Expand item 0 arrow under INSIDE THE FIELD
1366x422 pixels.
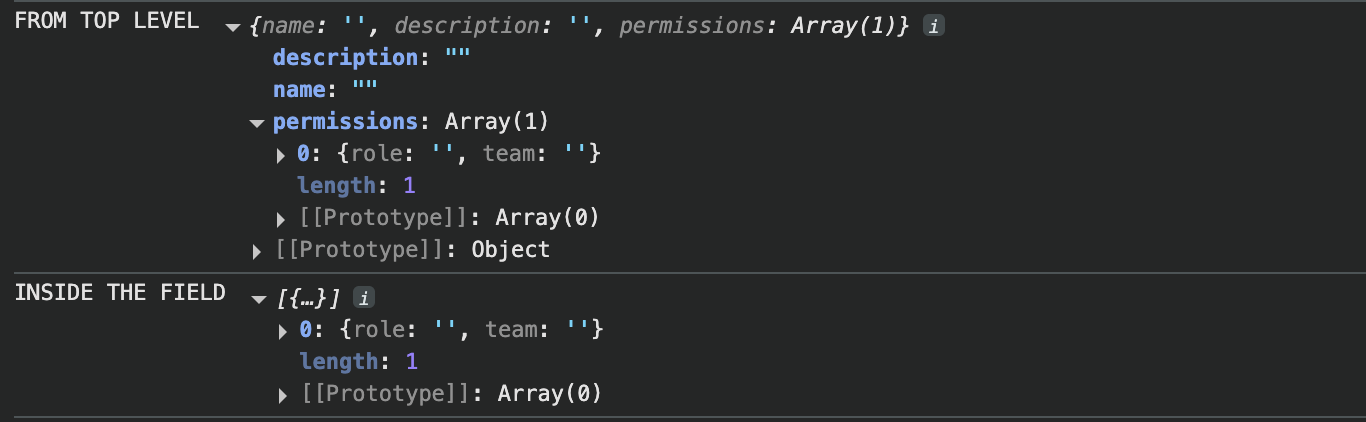[282, 329]
